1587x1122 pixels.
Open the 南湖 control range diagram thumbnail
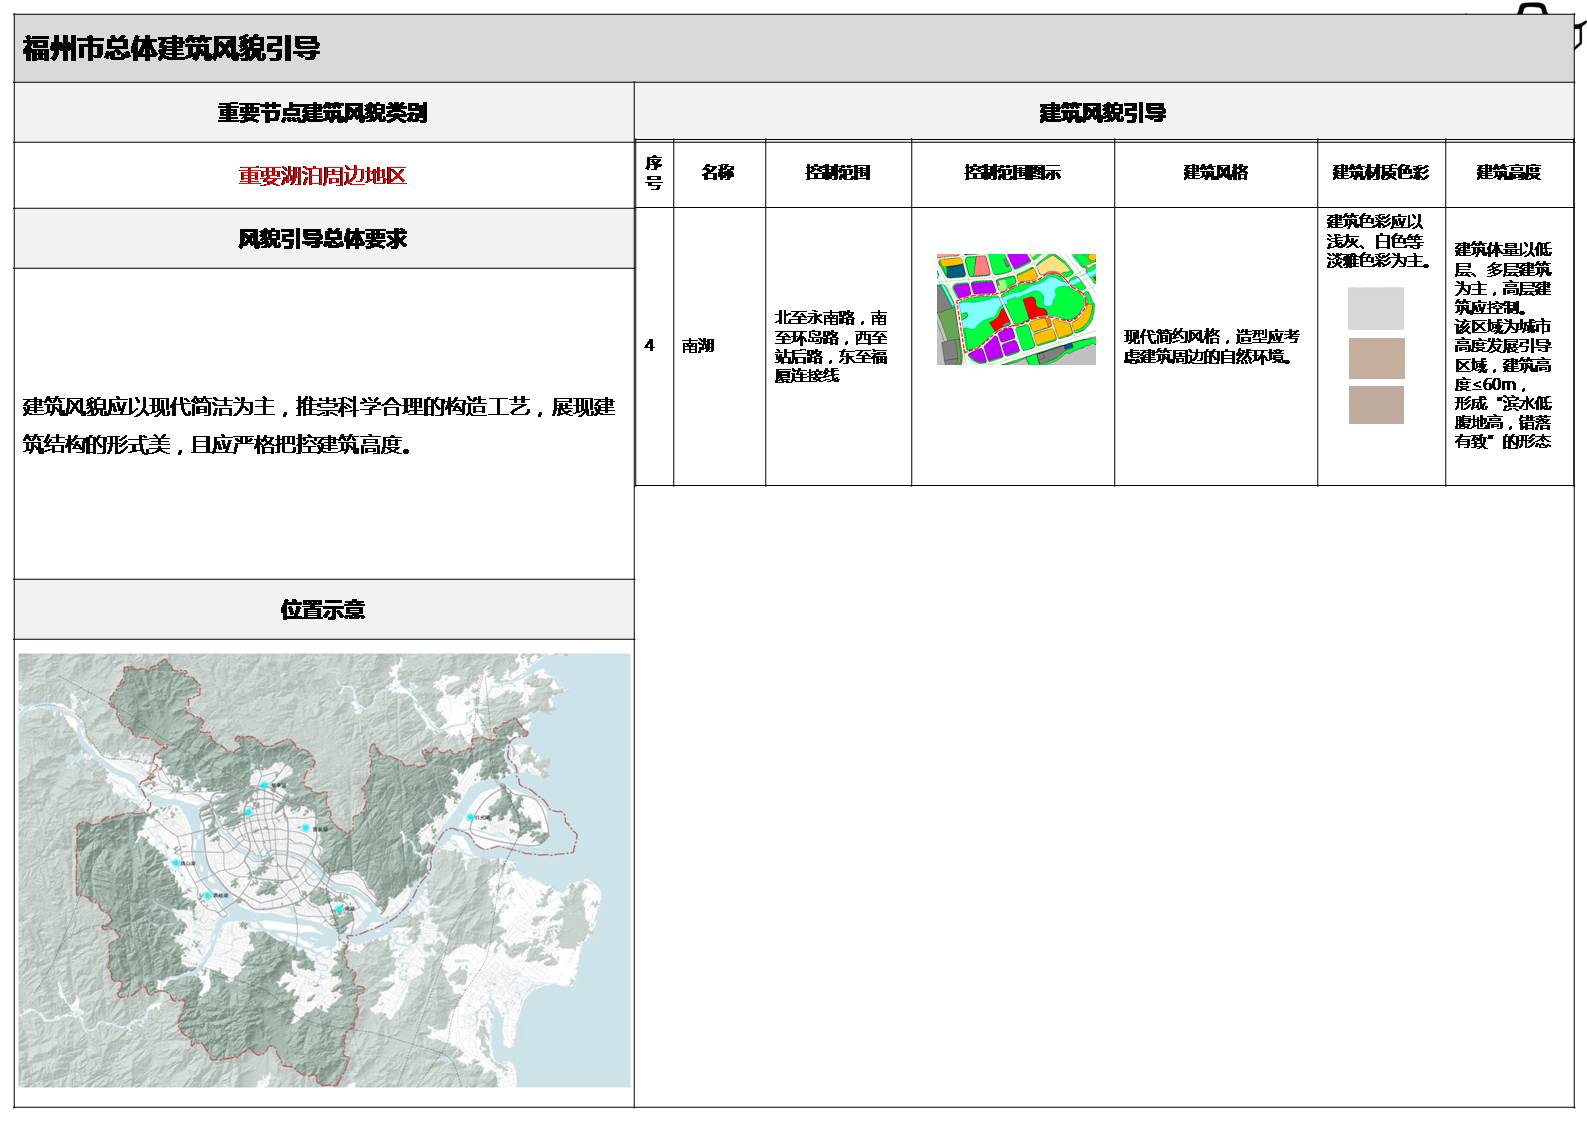click(x=1015, y=309)
